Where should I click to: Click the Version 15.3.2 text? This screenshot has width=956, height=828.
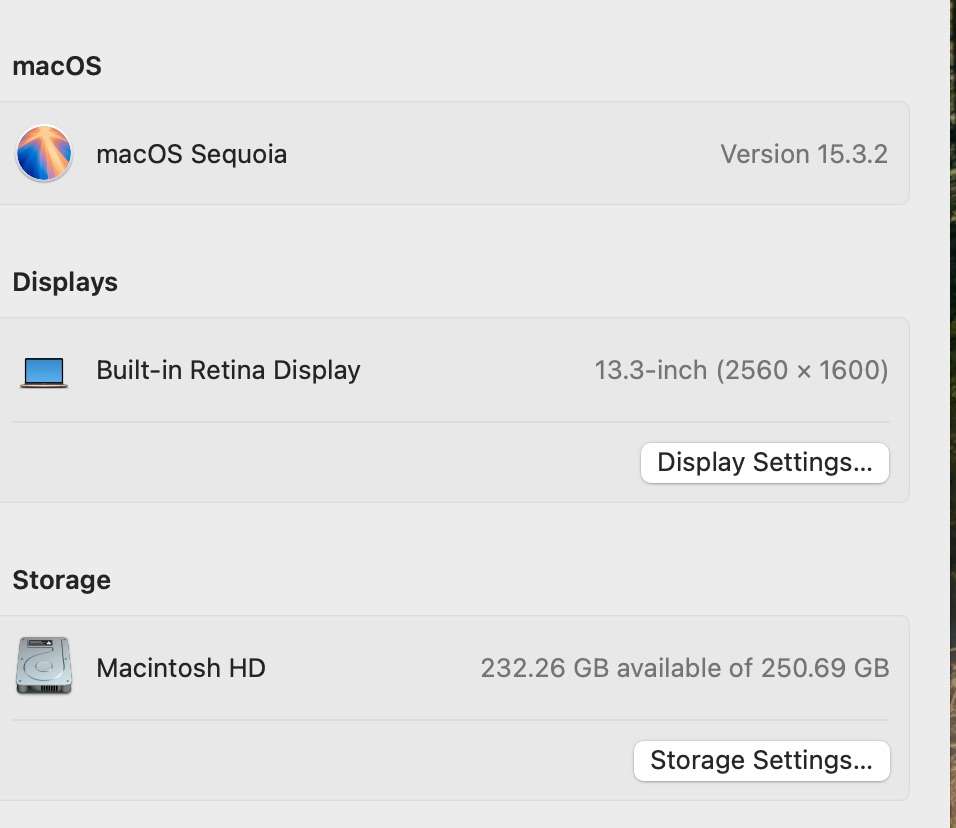pos(804,154)
